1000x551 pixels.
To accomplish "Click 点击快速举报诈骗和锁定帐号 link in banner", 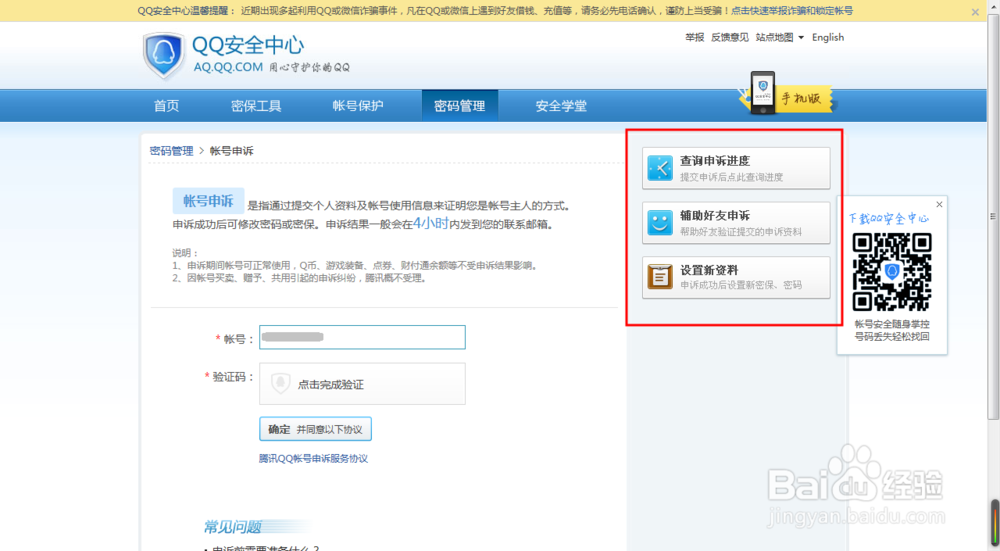I will pos(791,11).
